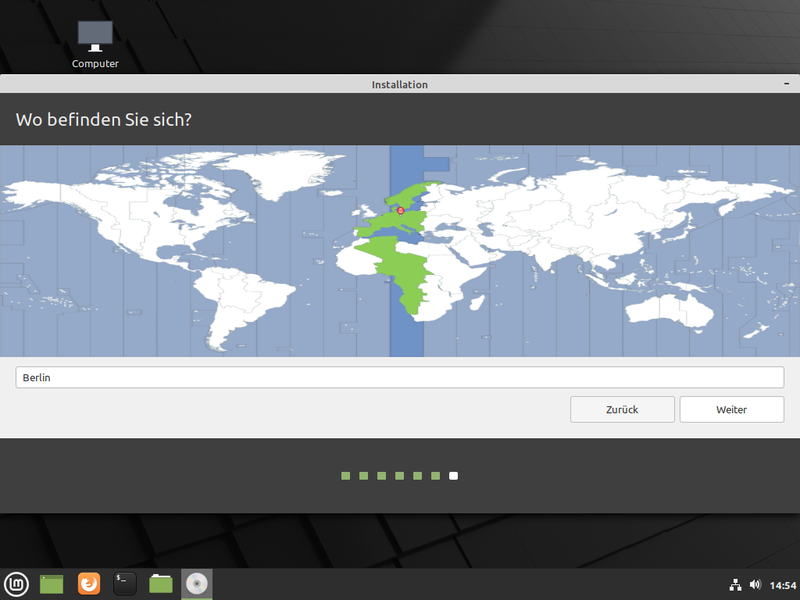Minimize the Installation window
Image resolution: width=800 pixels, height=600 pixels.
(786, 84)
